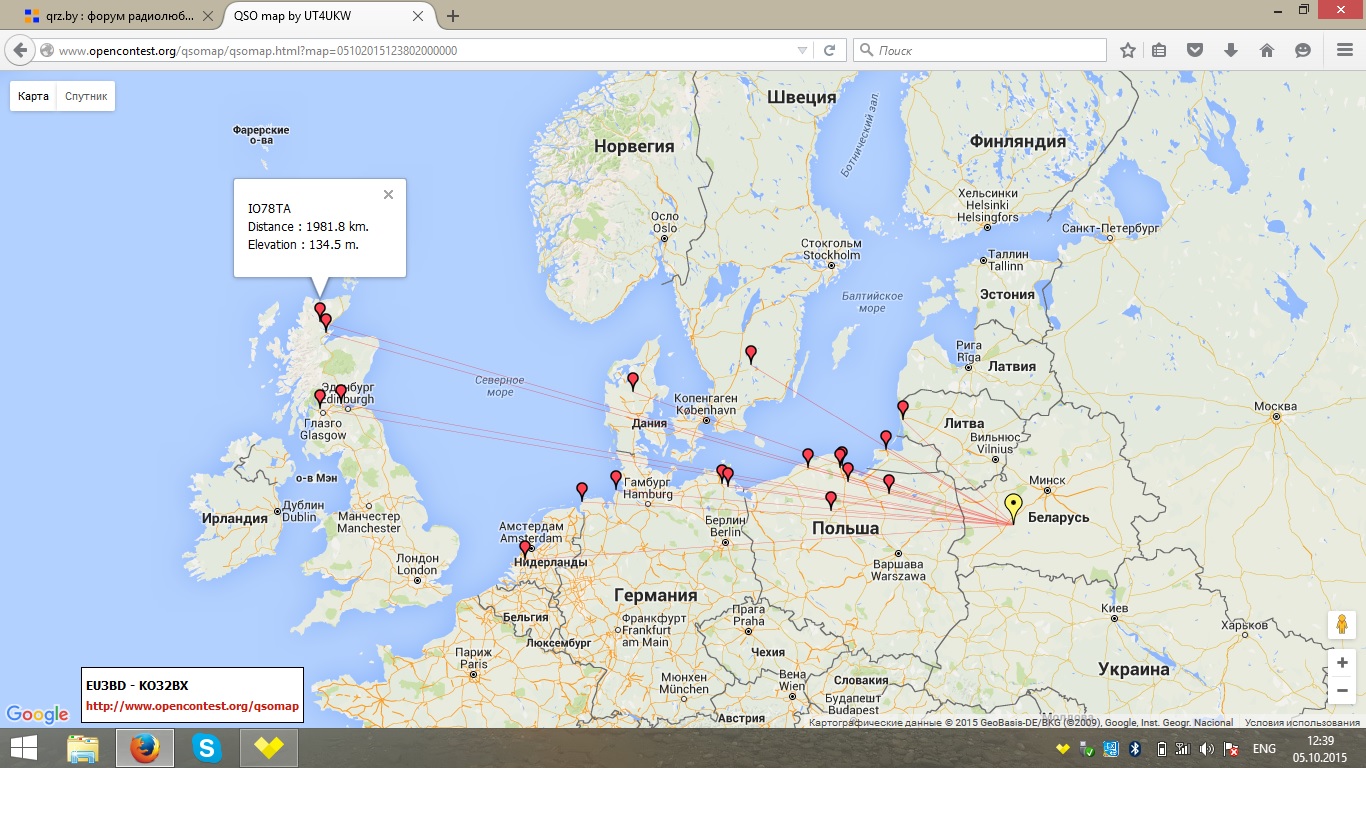The width and height of the screenshot is (1366, 820).
Task: Open the Pocket icon in Firefox toolbar
Action: tap(1194, 50)
